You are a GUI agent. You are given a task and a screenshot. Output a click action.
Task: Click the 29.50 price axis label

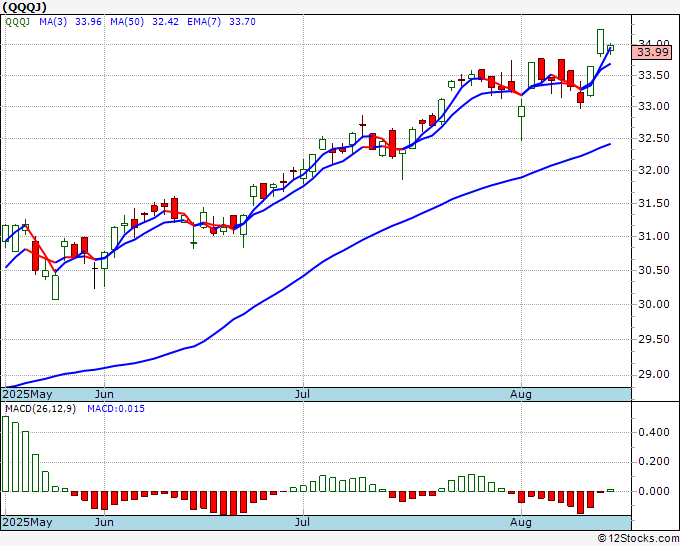tap(654, 339)
